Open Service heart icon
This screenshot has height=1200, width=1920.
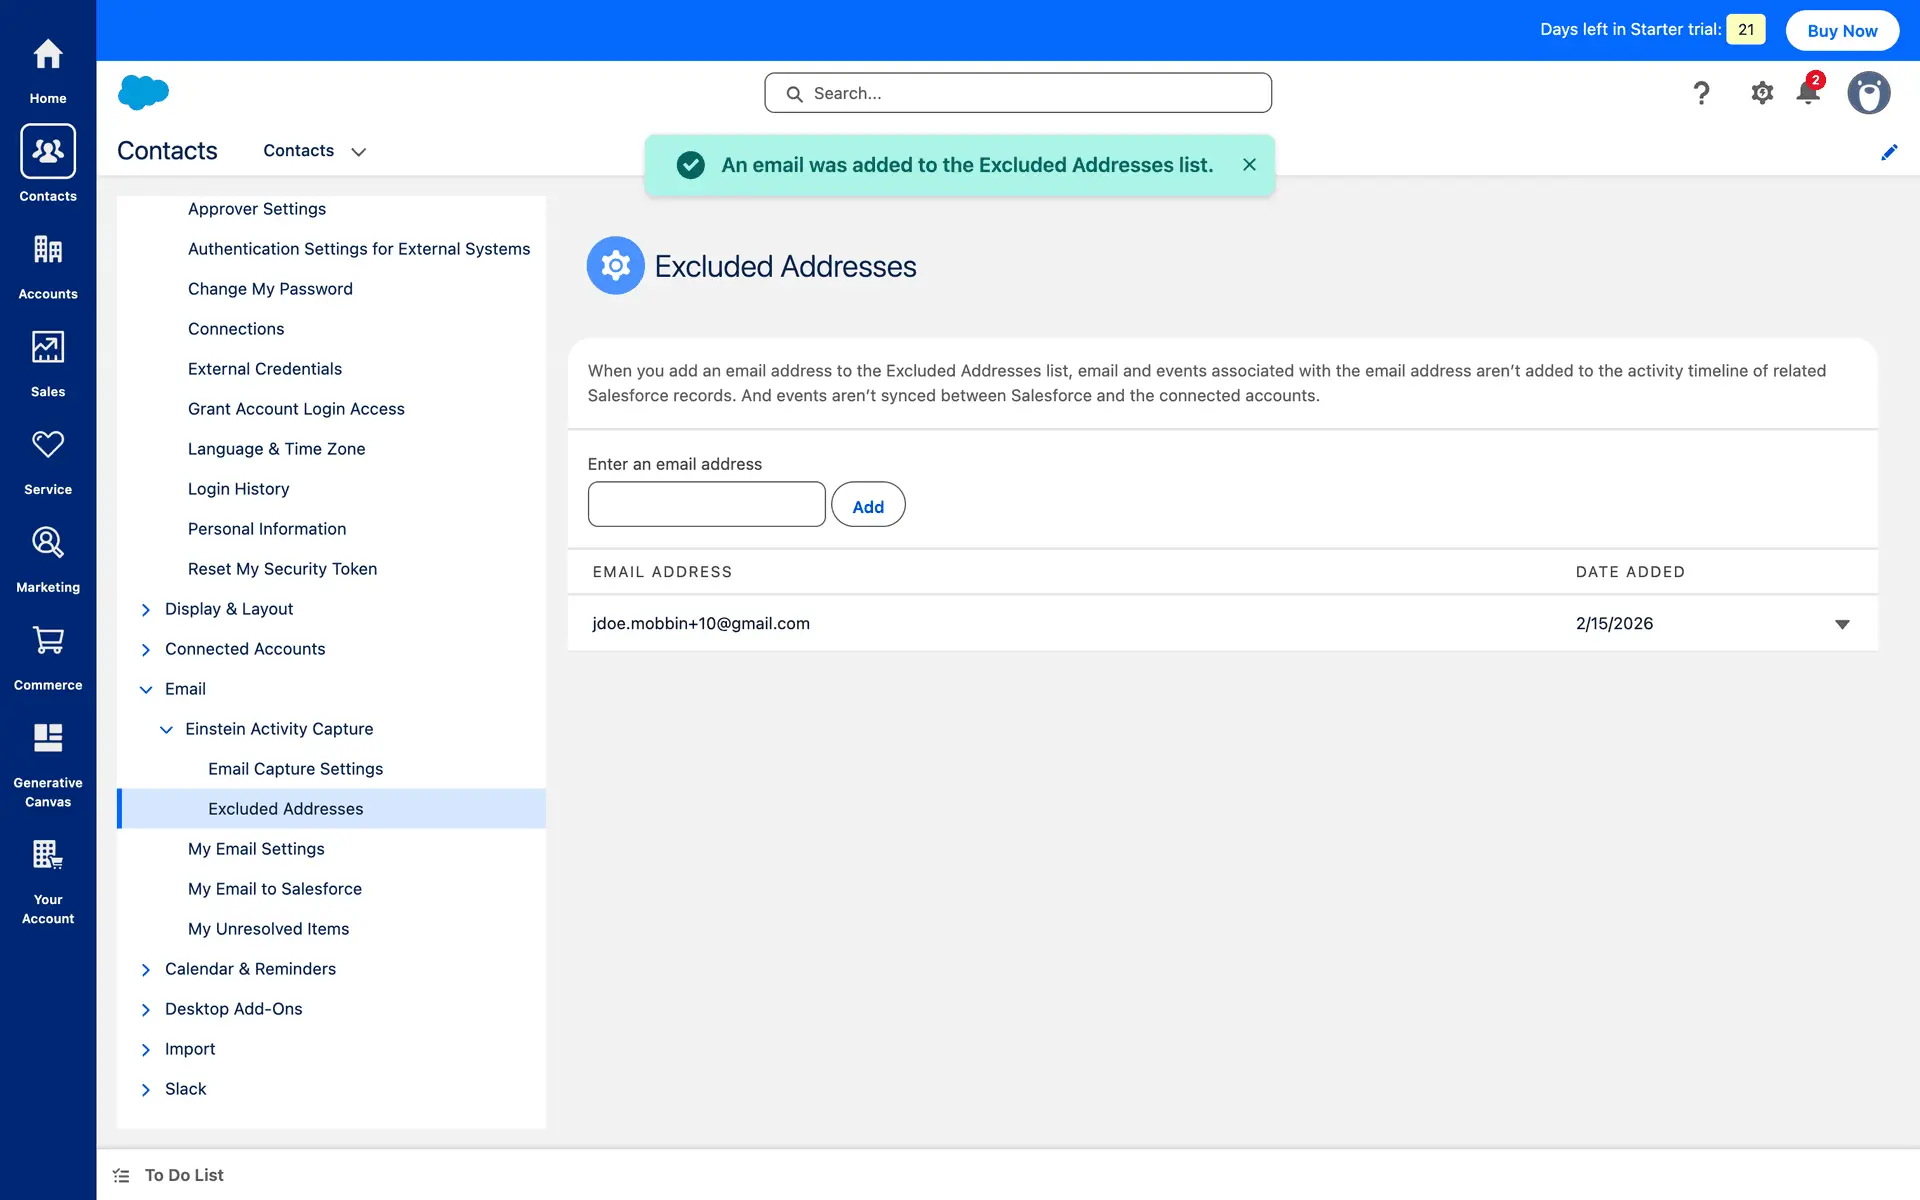[x=48, y=445]
